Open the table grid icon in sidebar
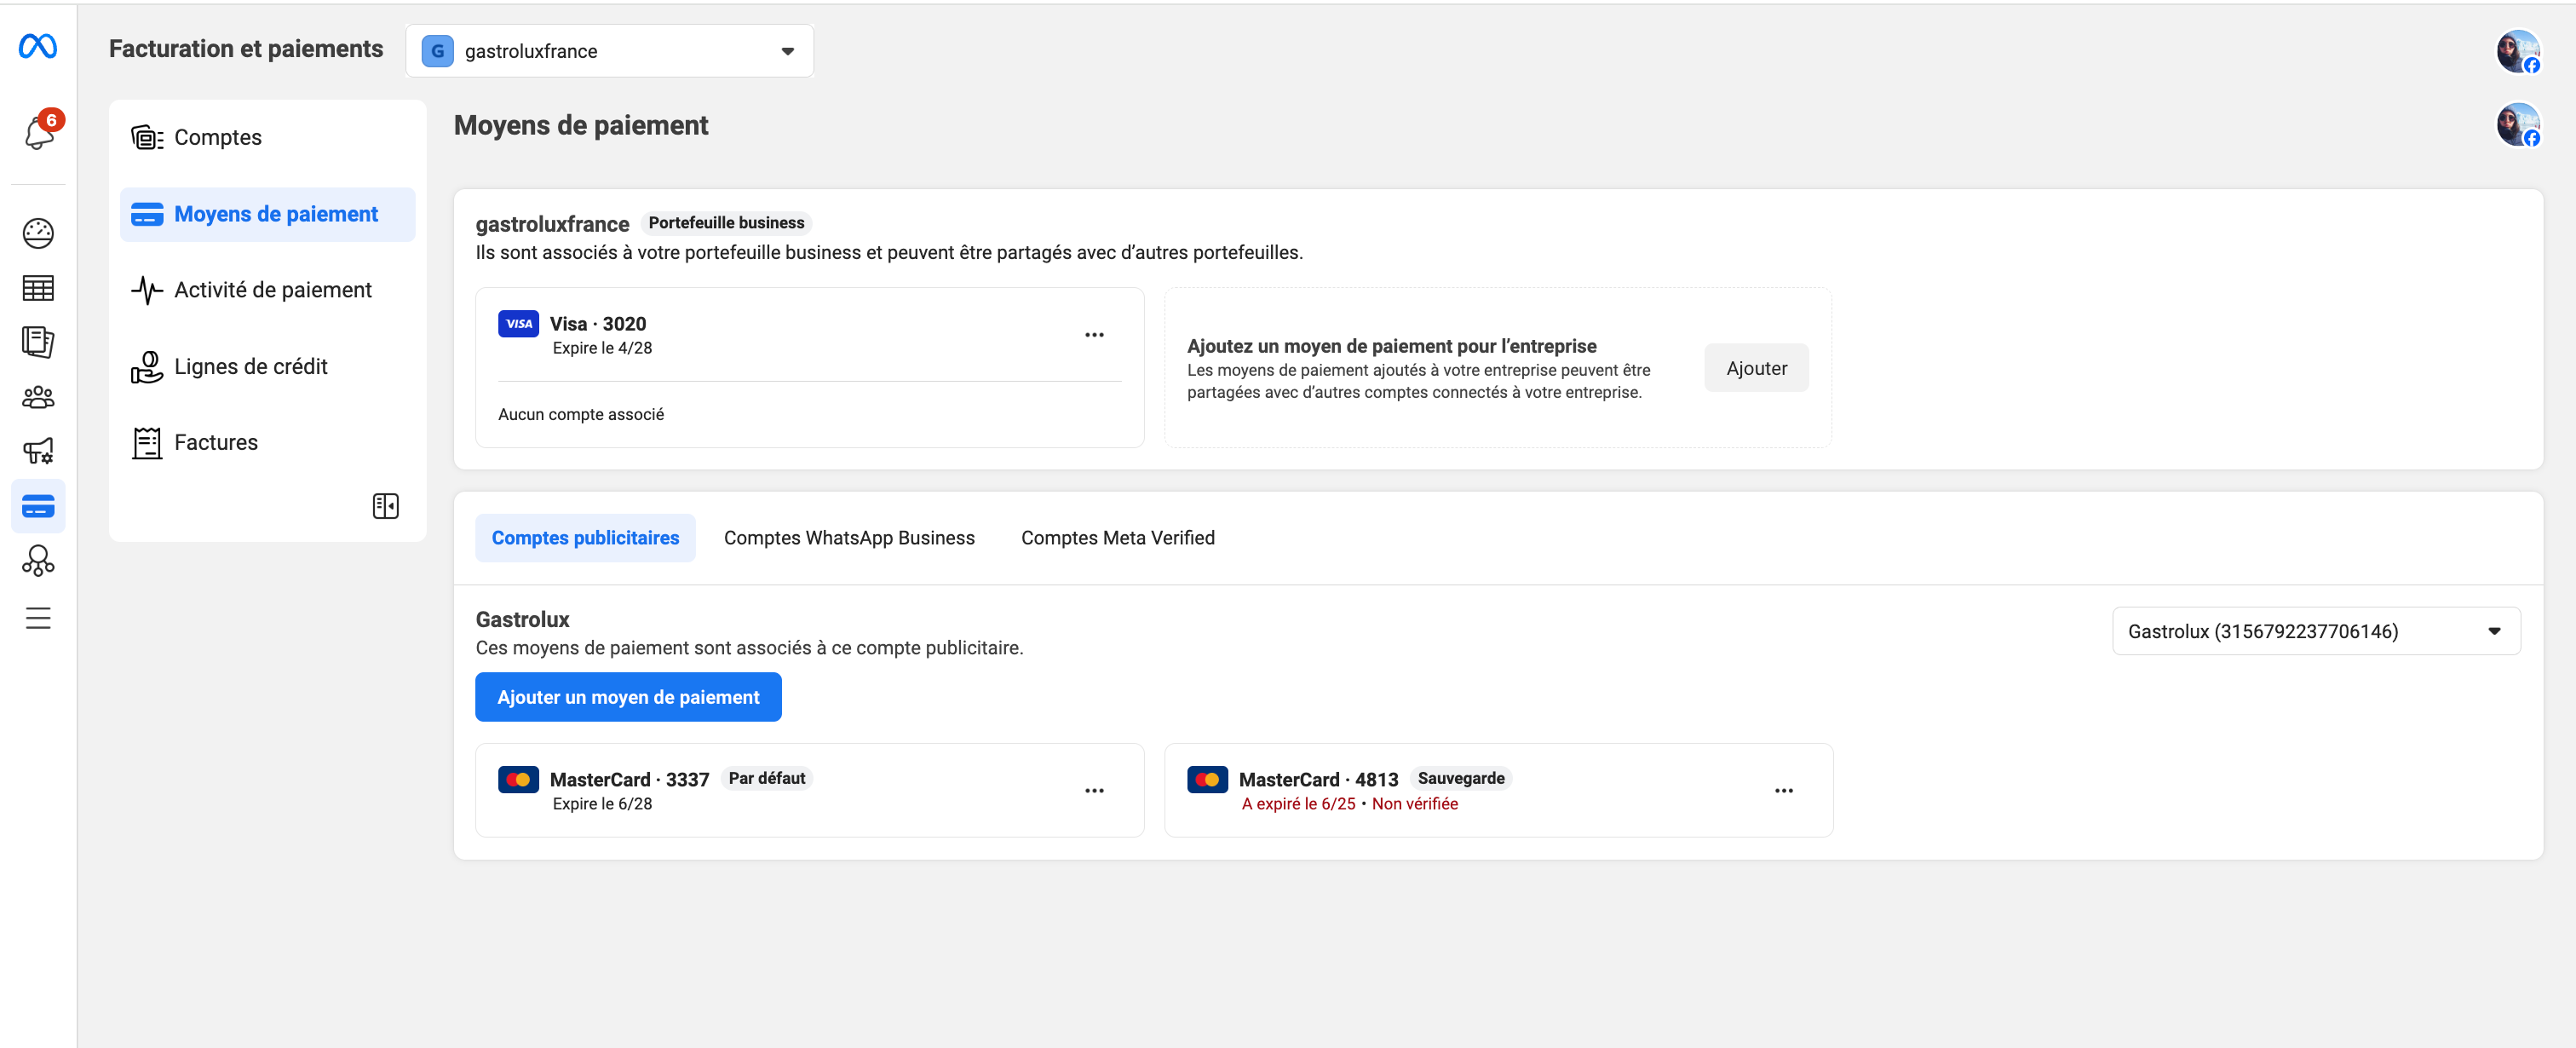 tap(38, 288)
